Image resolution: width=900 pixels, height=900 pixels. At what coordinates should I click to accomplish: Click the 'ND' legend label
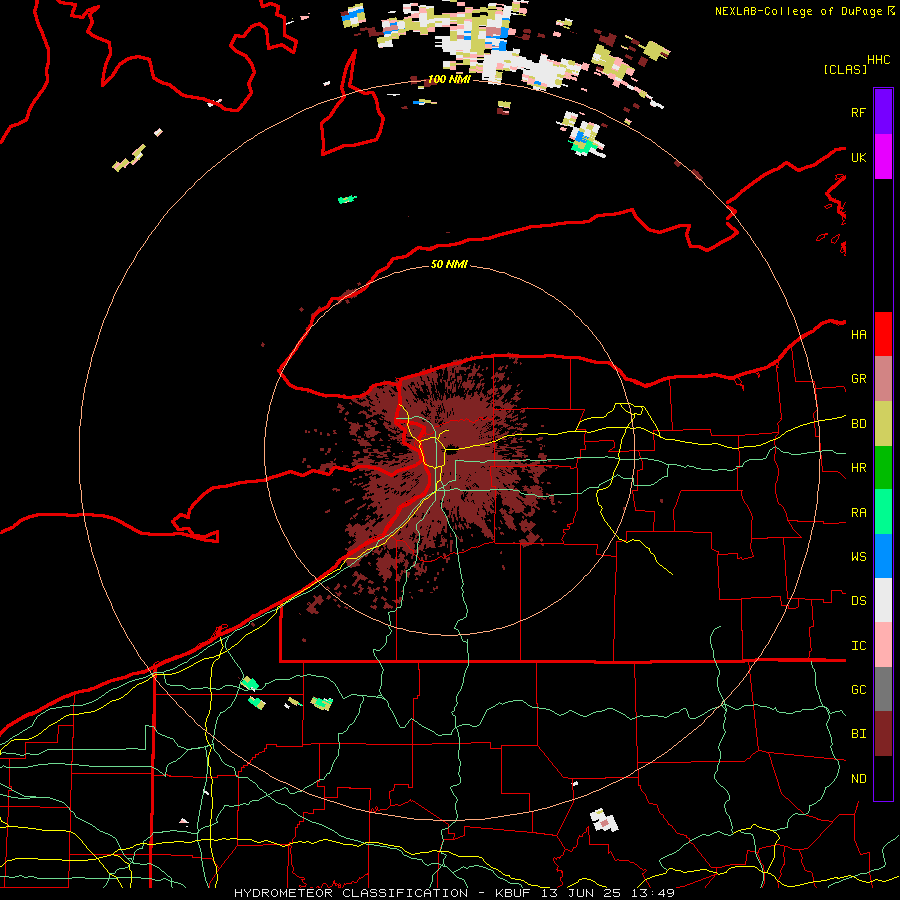[x=859, y=779]
